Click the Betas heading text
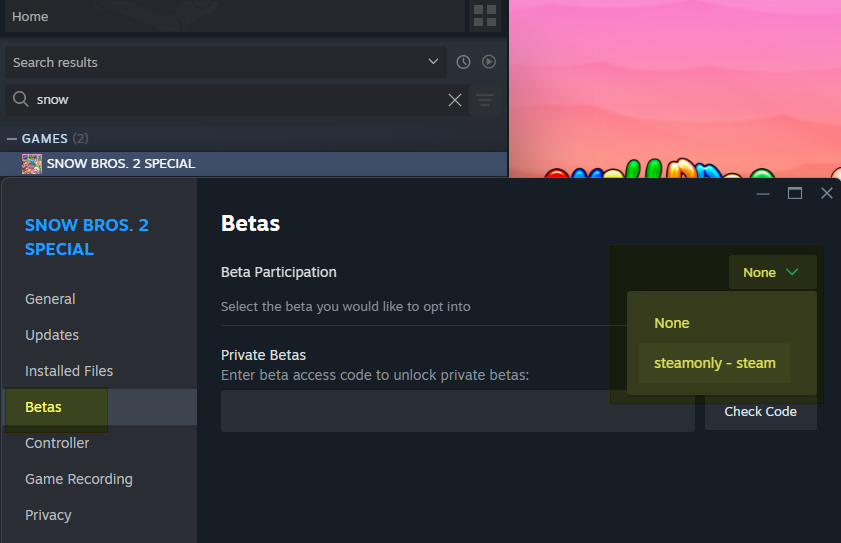Viewport: 841px width, 543px height. 250,223
